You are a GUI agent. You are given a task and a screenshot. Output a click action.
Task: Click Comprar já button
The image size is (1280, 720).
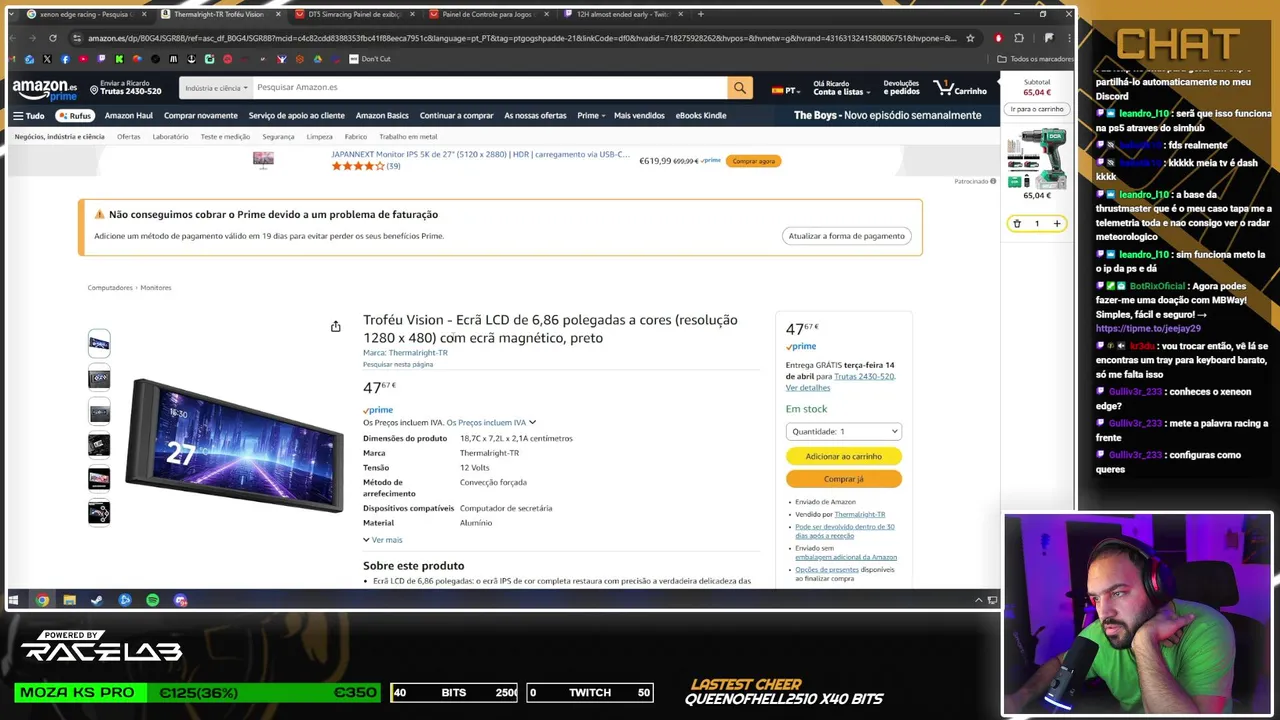843,479
